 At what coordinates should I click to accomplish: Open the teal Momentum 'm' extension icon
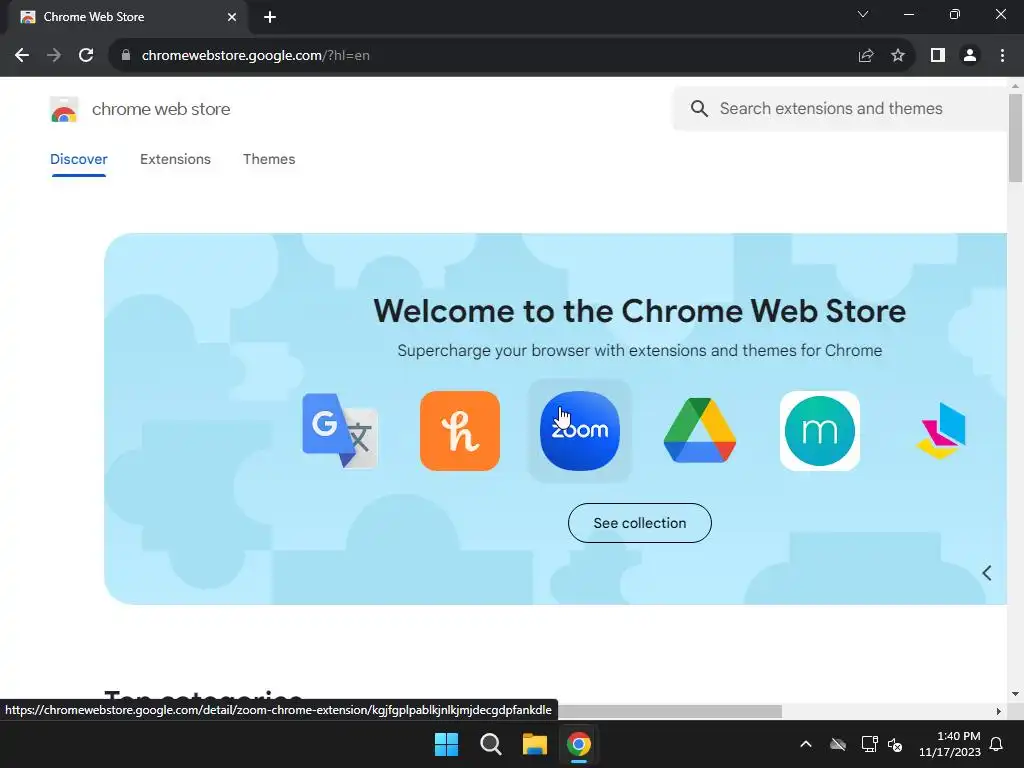[x=820, y=431]
